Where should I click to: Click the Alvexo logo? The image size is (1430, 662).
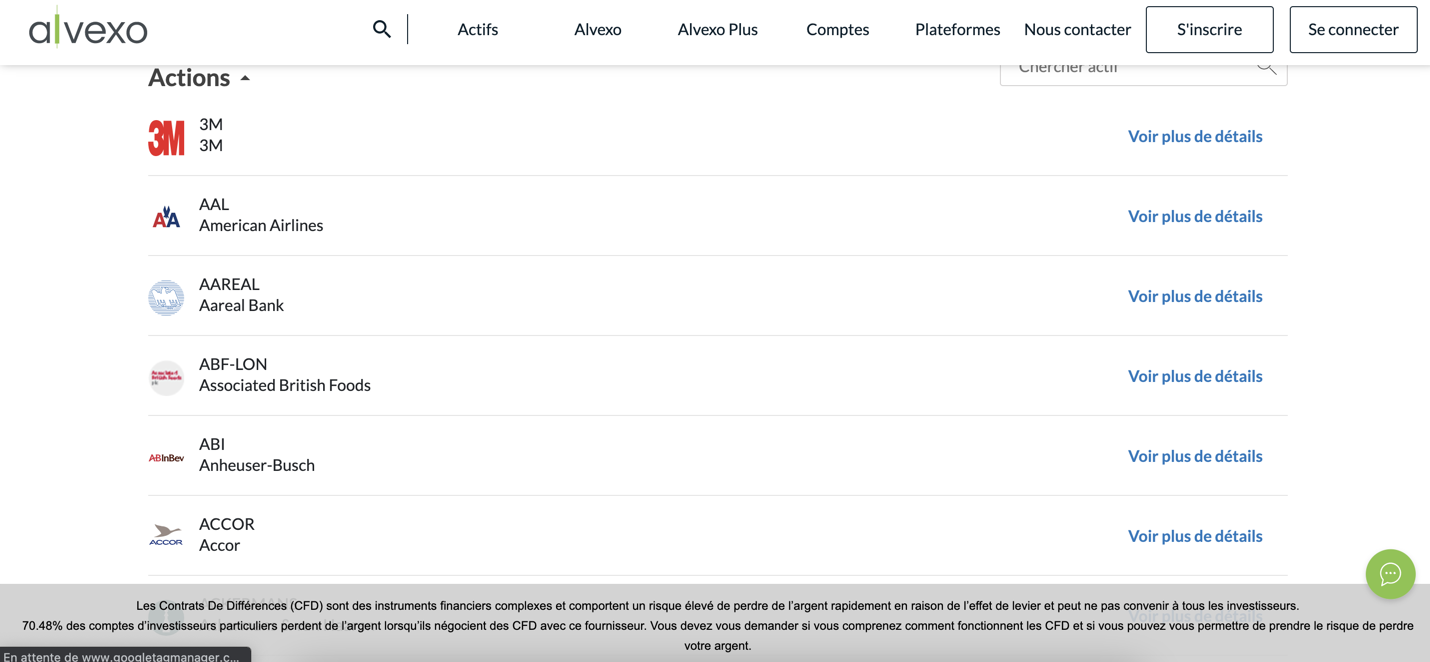(x=88, y=28)
